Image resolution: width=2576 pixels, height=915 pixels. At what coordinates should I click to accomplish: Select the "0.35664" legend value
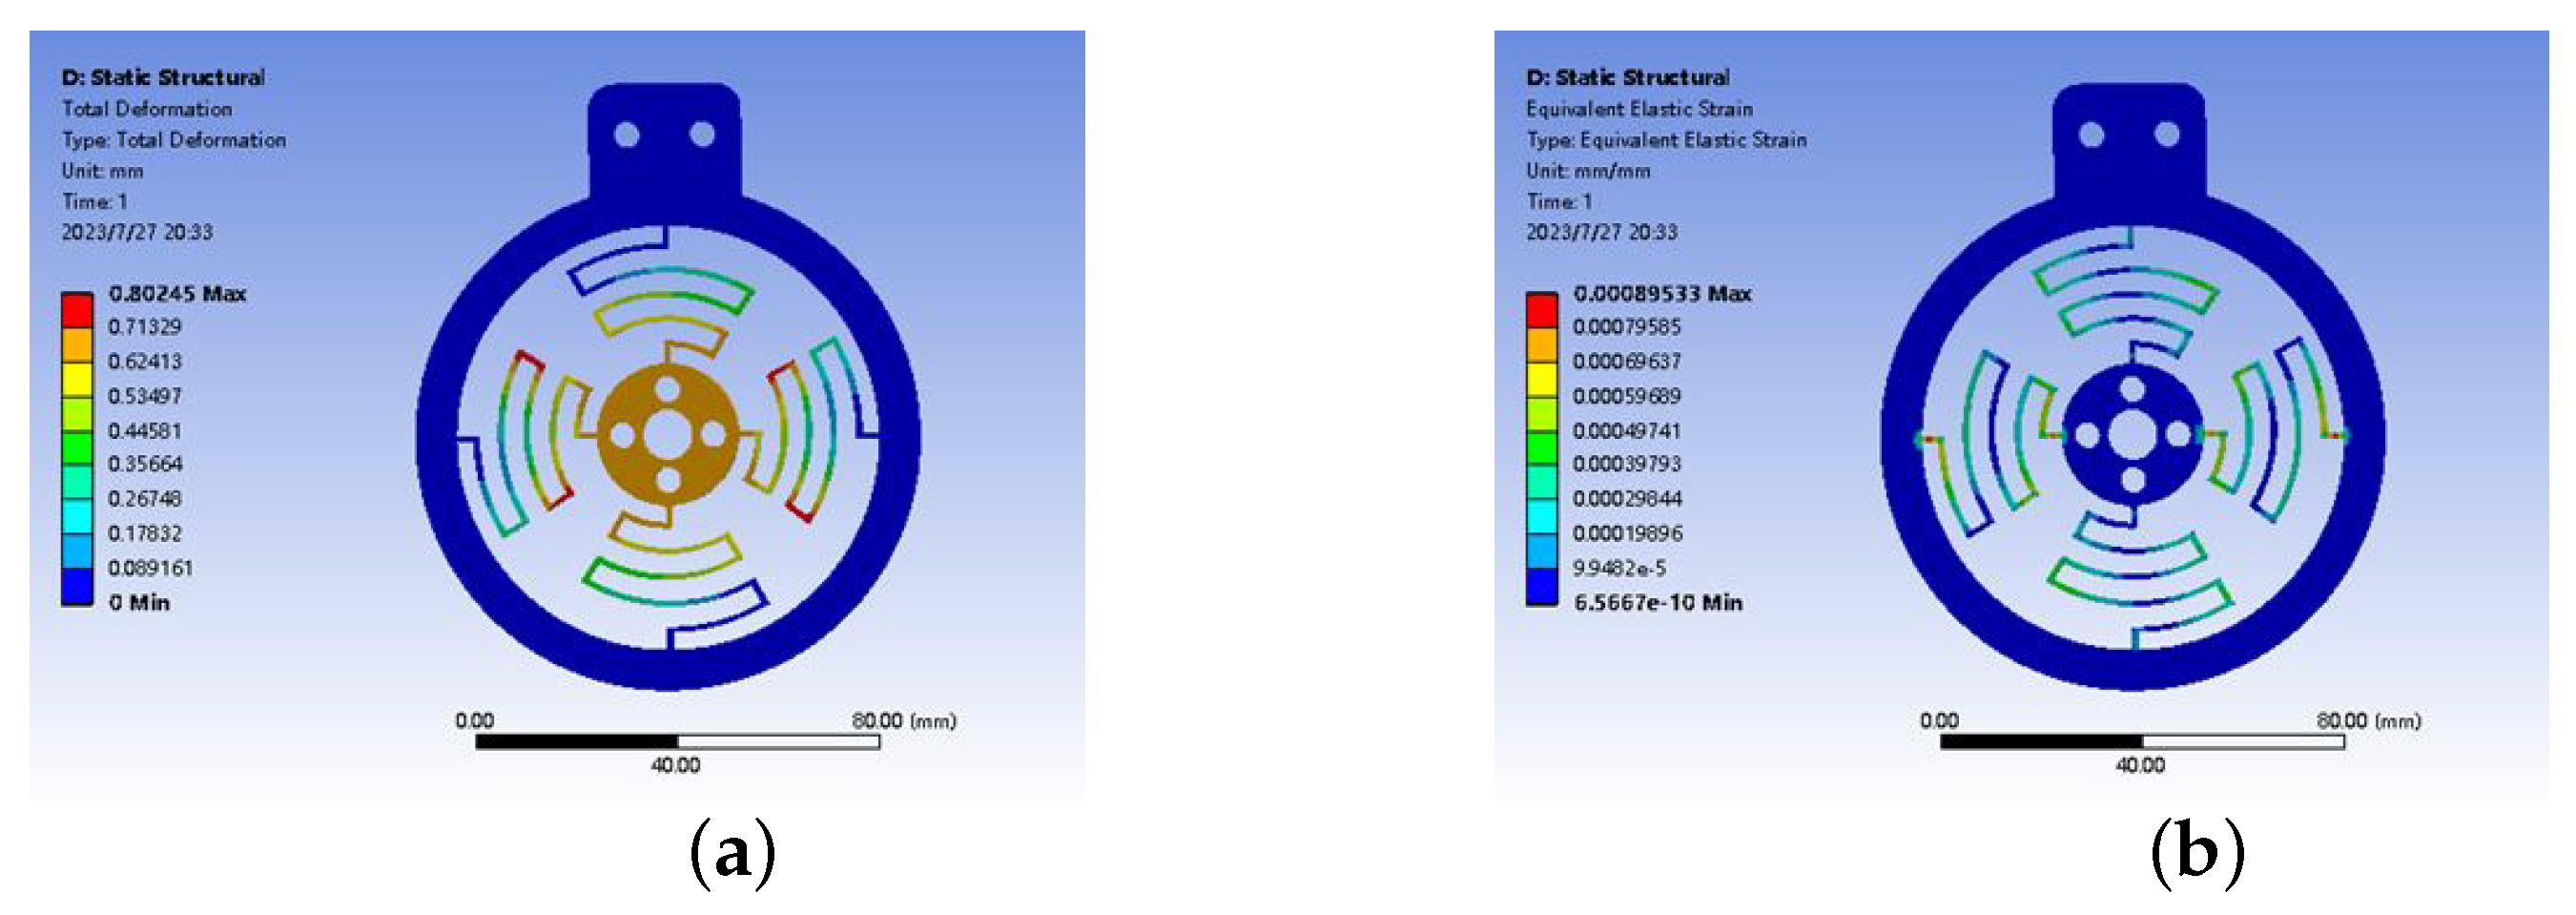[146, 464]
